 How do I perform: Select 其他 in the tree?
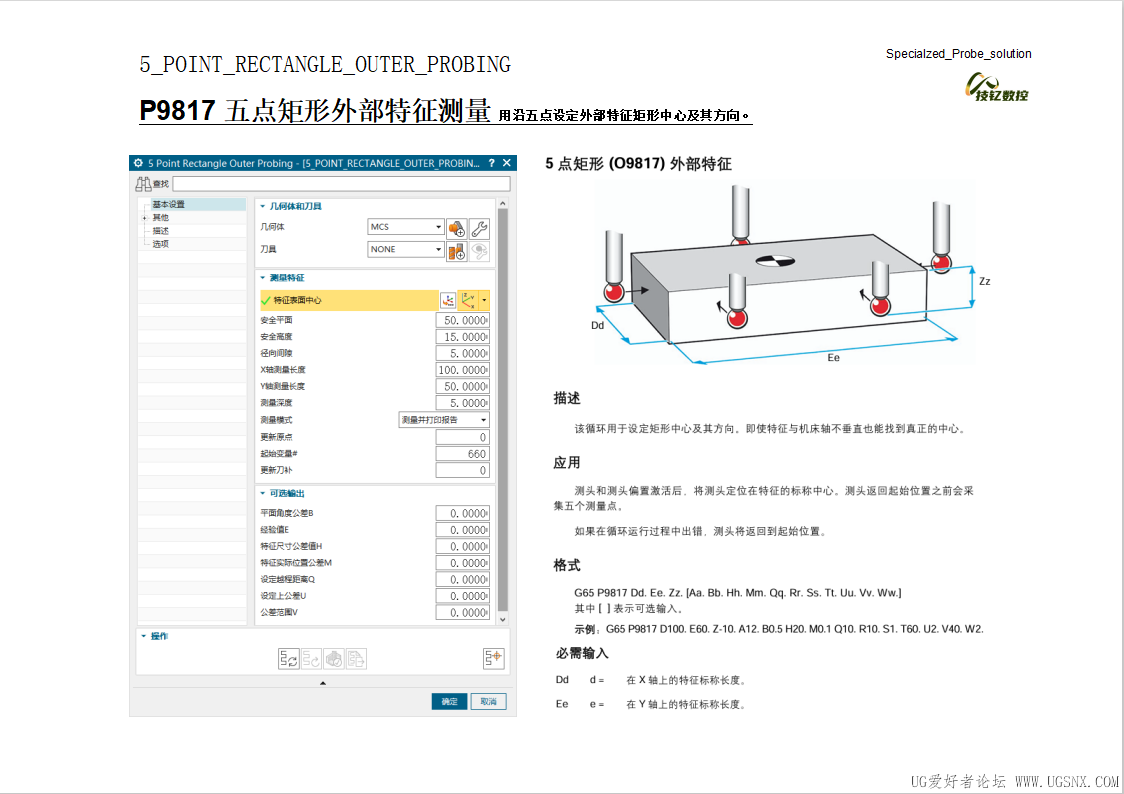[161, 218]
